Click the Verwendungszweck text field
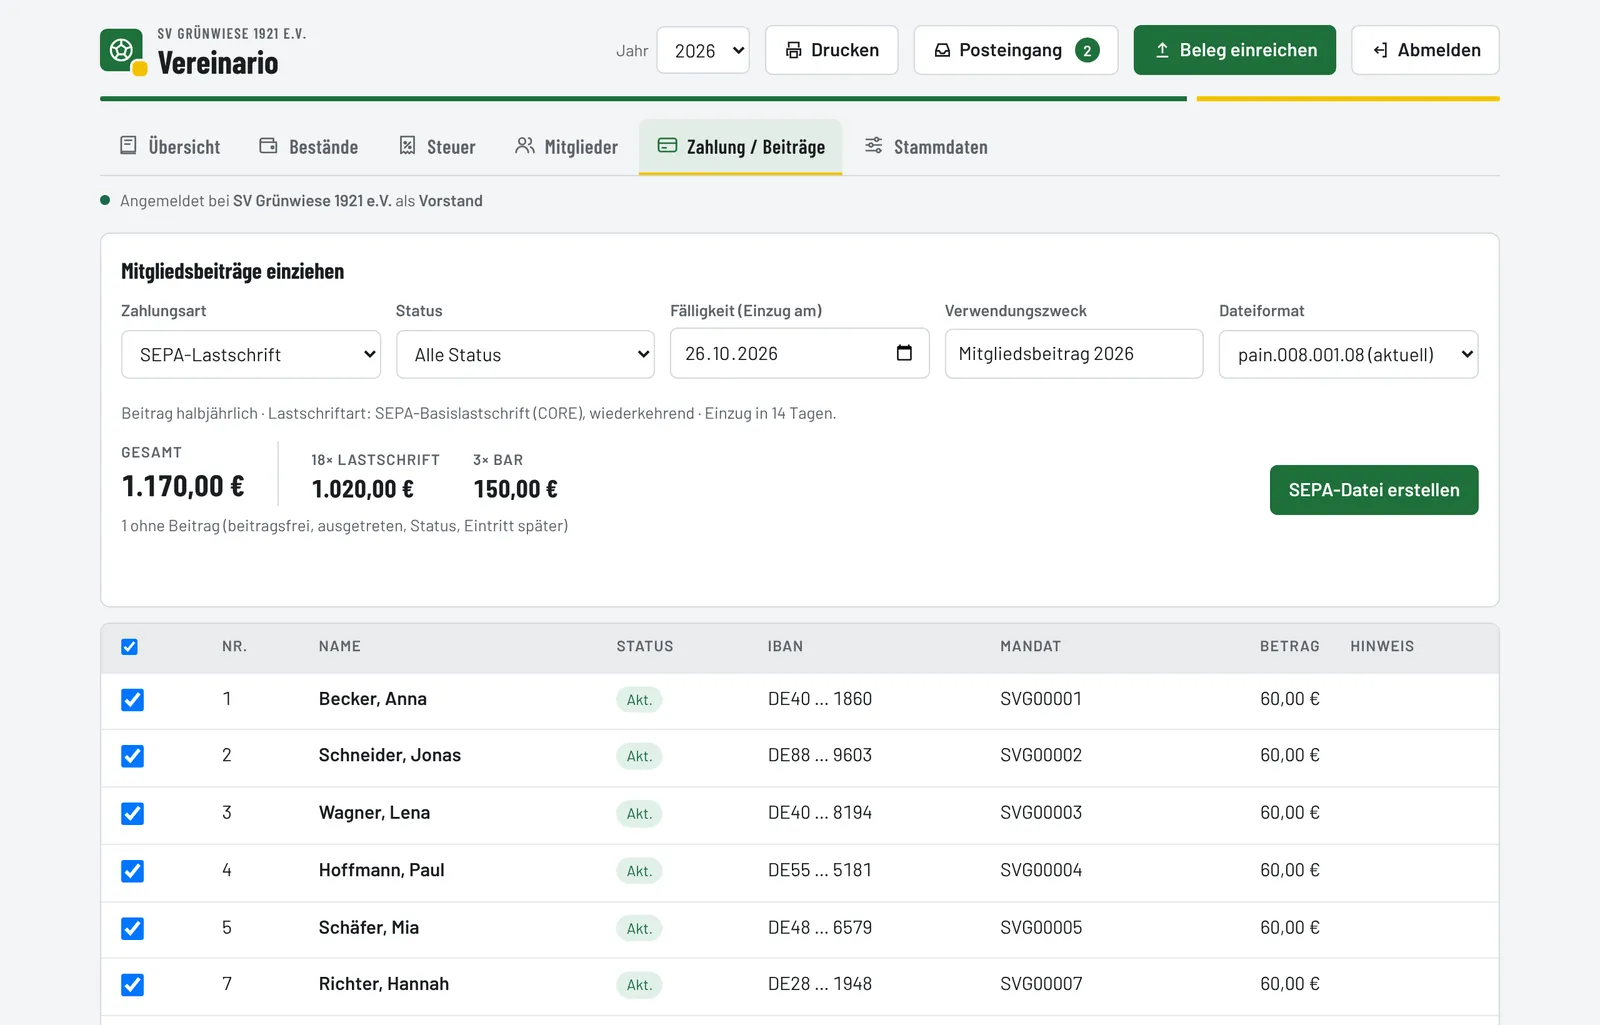The height and width of the screenshot is (1025, 1600). click(x=1074, y=354)
